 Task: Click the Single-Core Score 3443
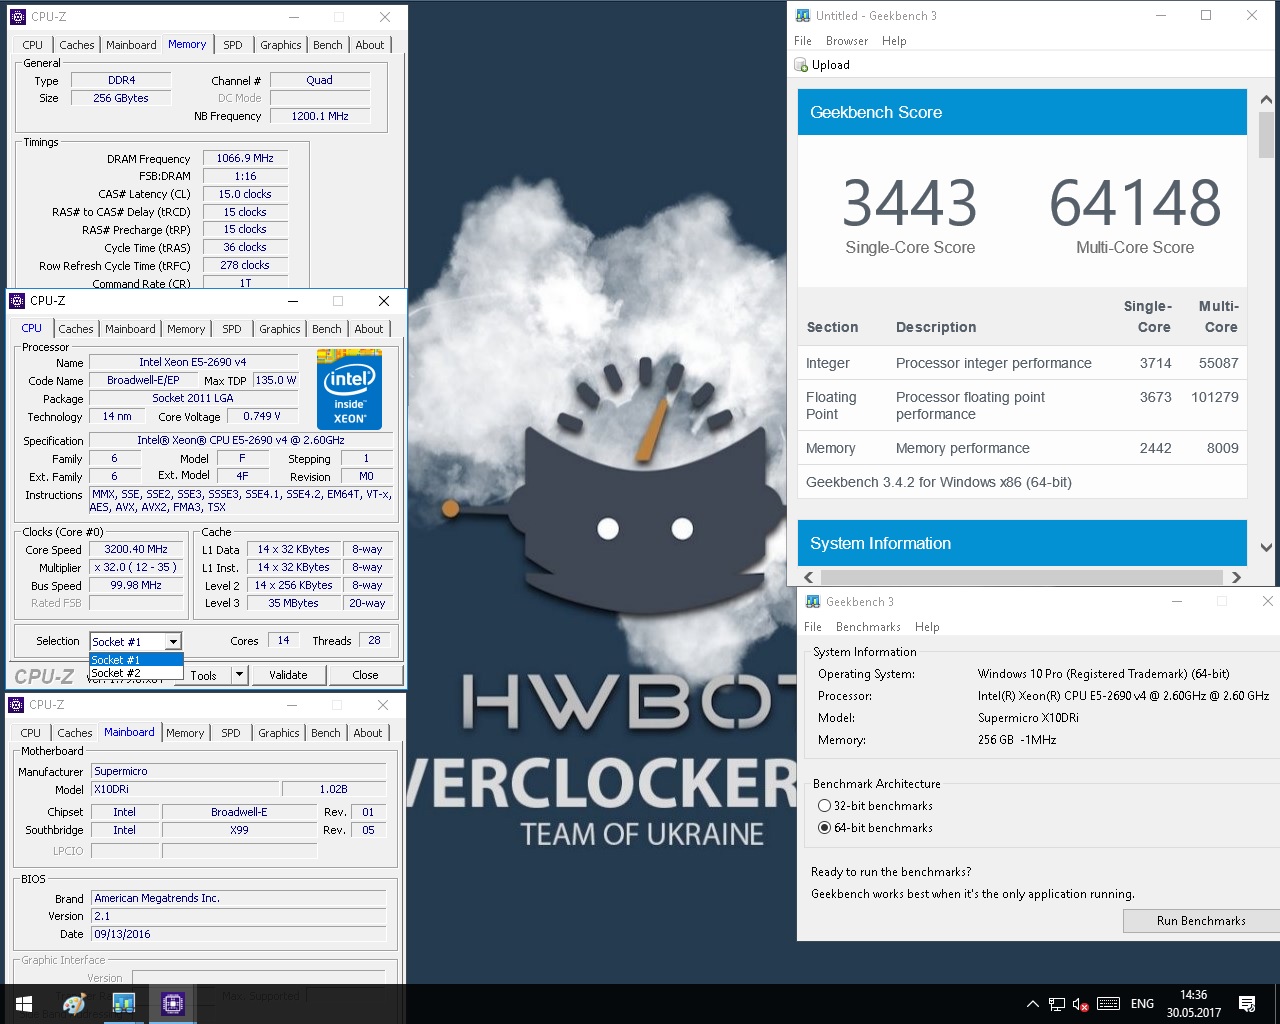click(x=909, y=203)
